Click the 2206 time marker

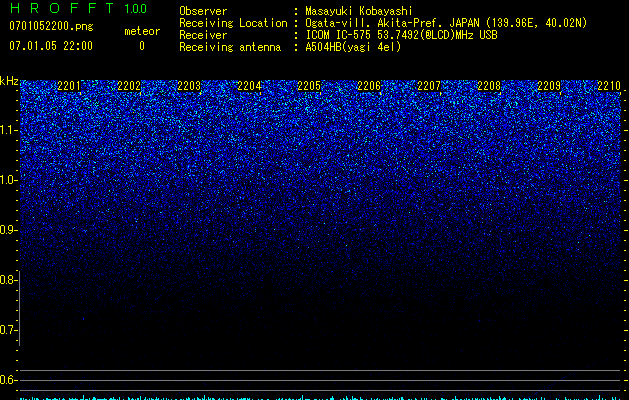(369, 86)
